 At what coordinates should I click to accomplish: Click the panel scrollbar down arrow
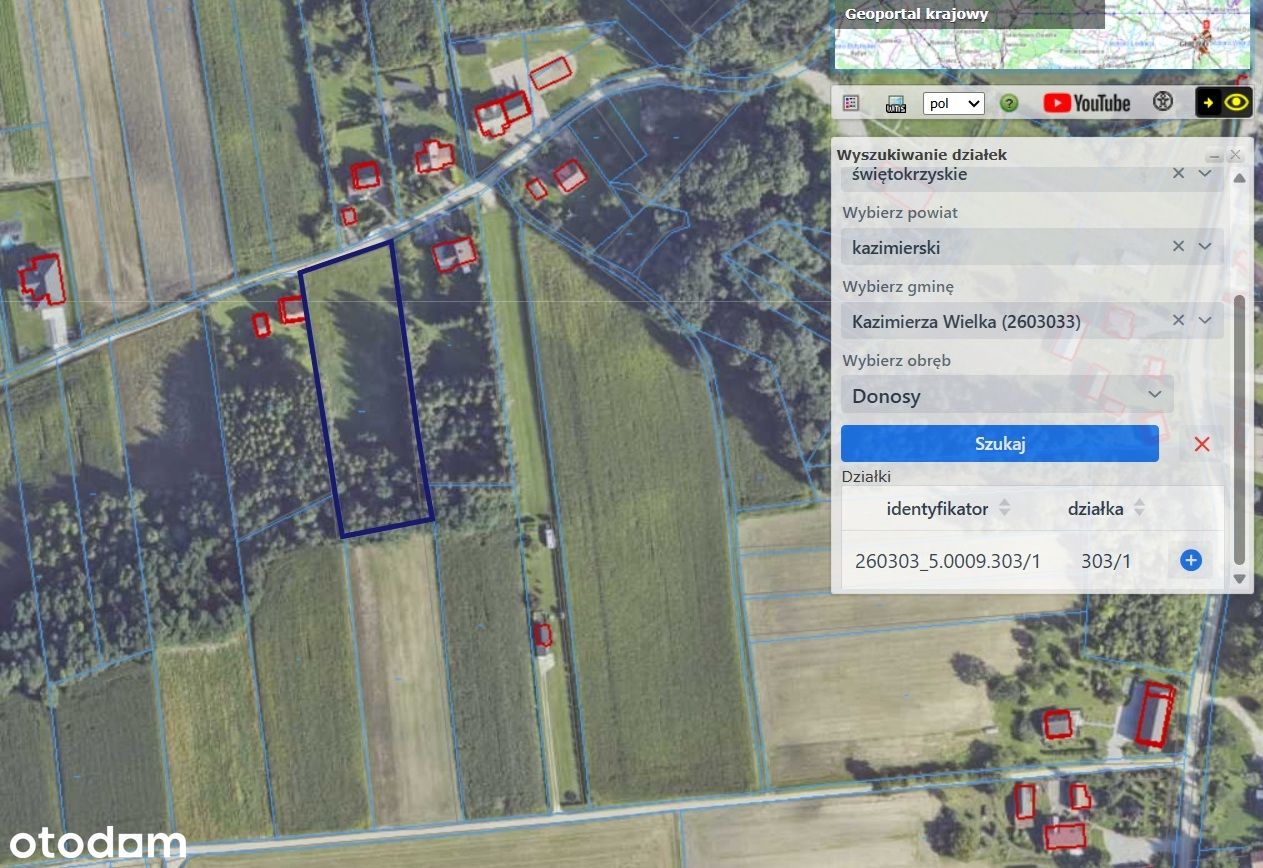[x=1239, y=579]
